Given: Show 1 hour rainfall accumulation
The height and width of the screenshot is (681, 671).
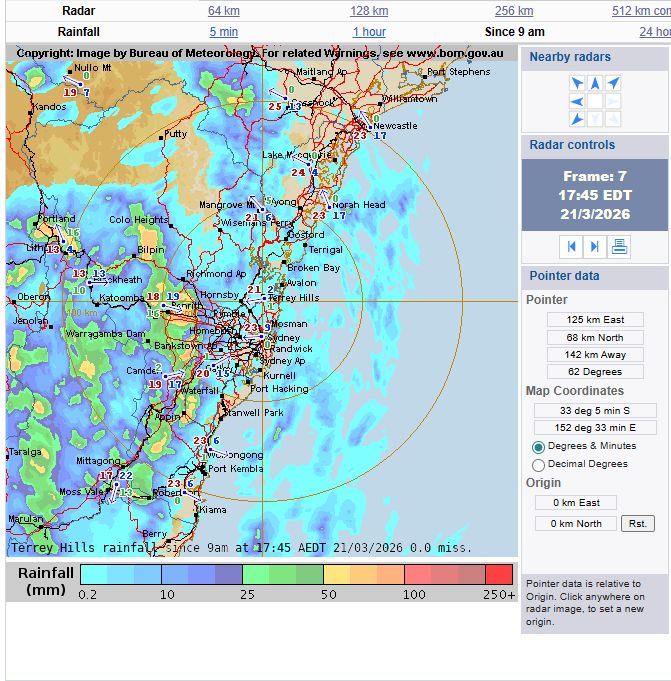Looking at the screenshot, I should pyautogui.click(x=368, y=32).
